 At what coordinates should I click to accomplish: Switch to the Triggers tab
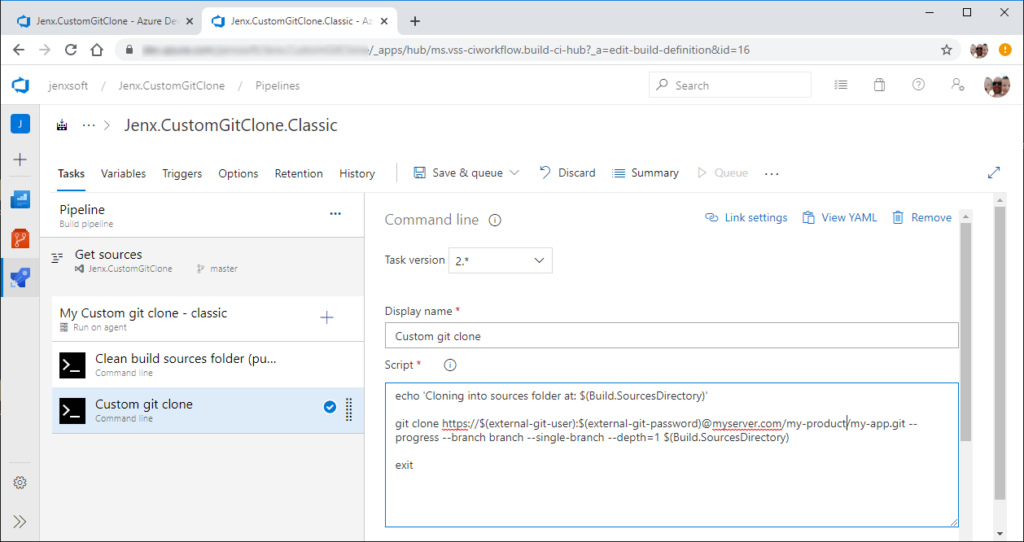pos(182,174)
